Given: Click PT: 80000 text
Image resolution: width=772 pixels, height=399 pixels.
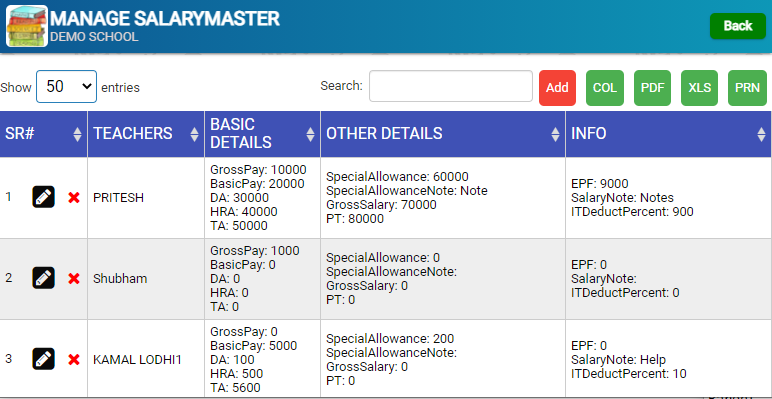Looking at the screenshot, I should click(355, 219).
